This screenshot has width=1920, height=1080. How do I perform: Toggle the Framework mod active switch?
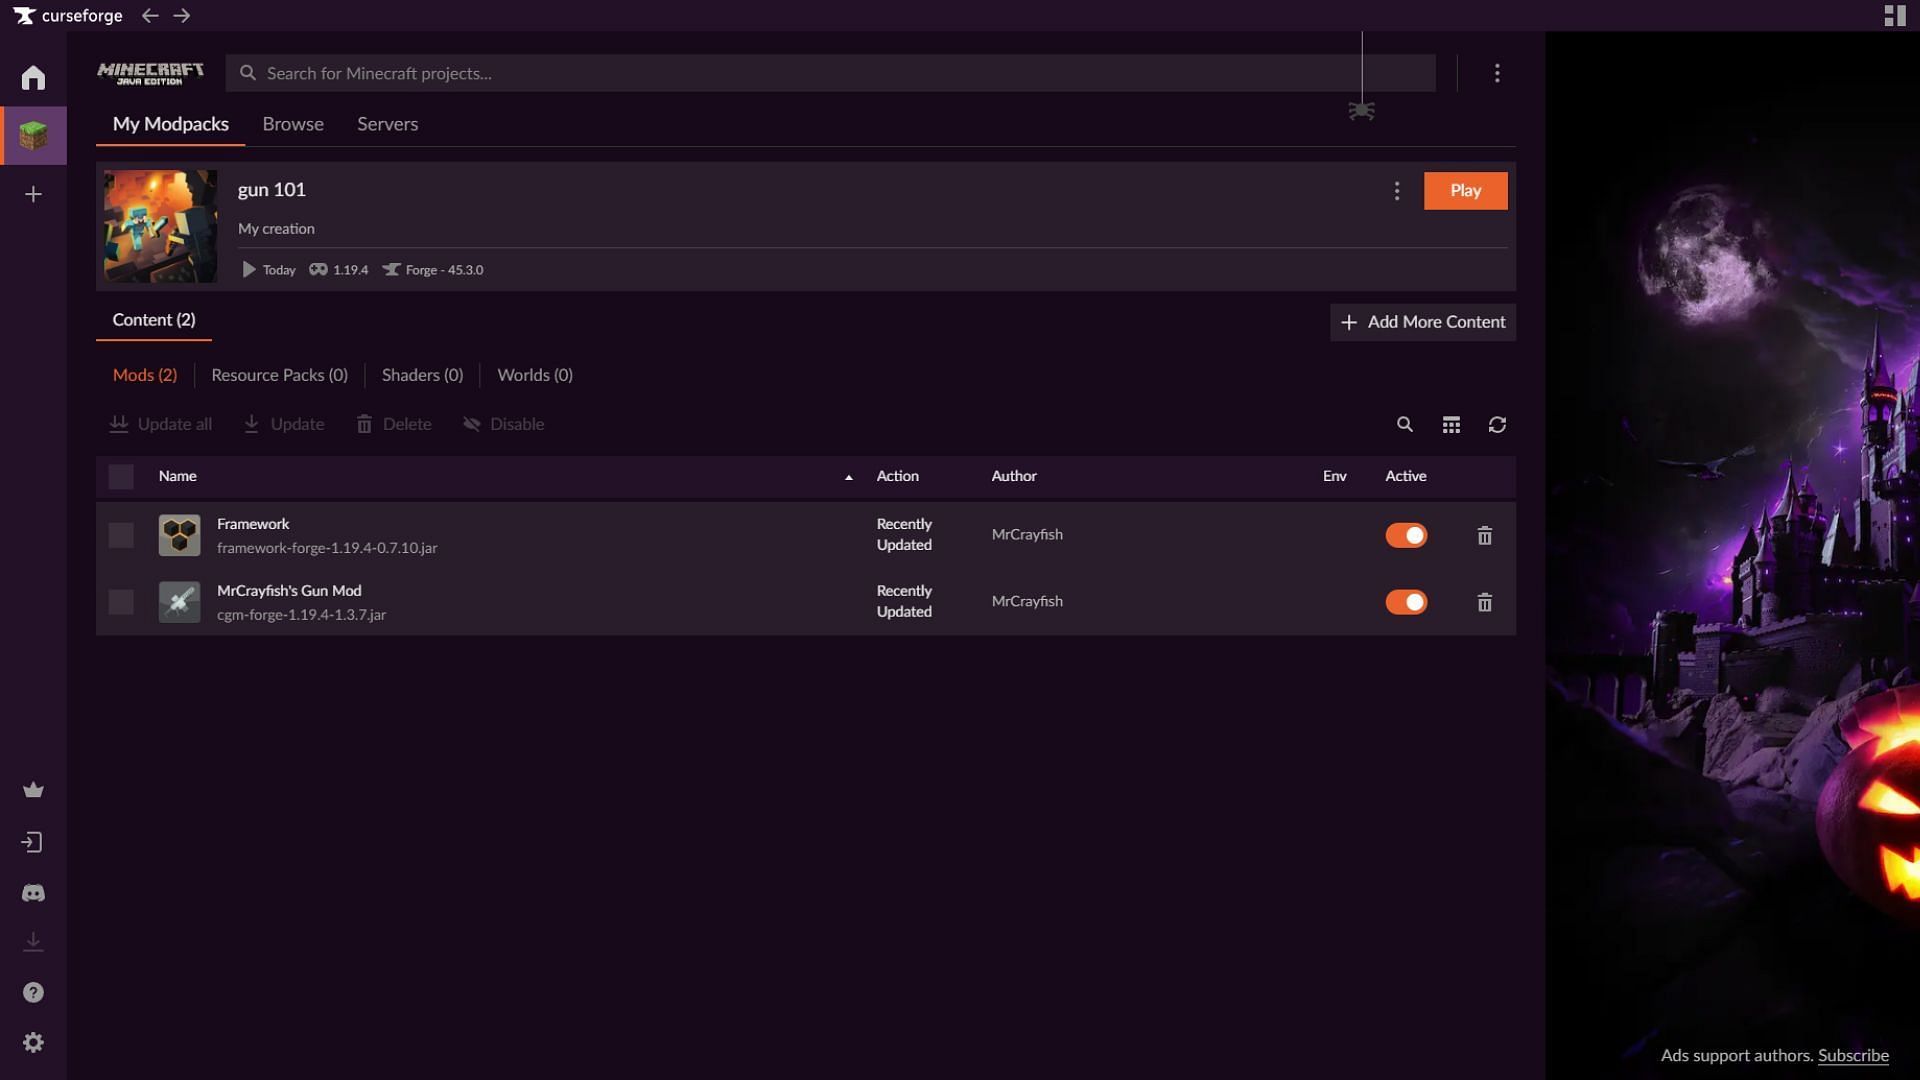1404,534
